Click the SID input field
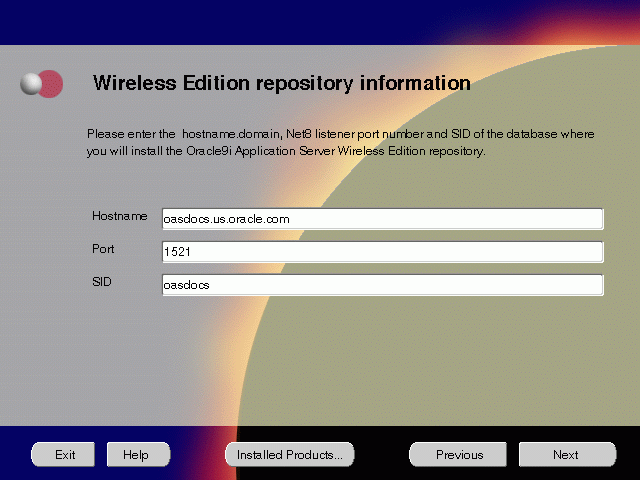Viewport: 640px width, 480px height. (x=382, y=285)
